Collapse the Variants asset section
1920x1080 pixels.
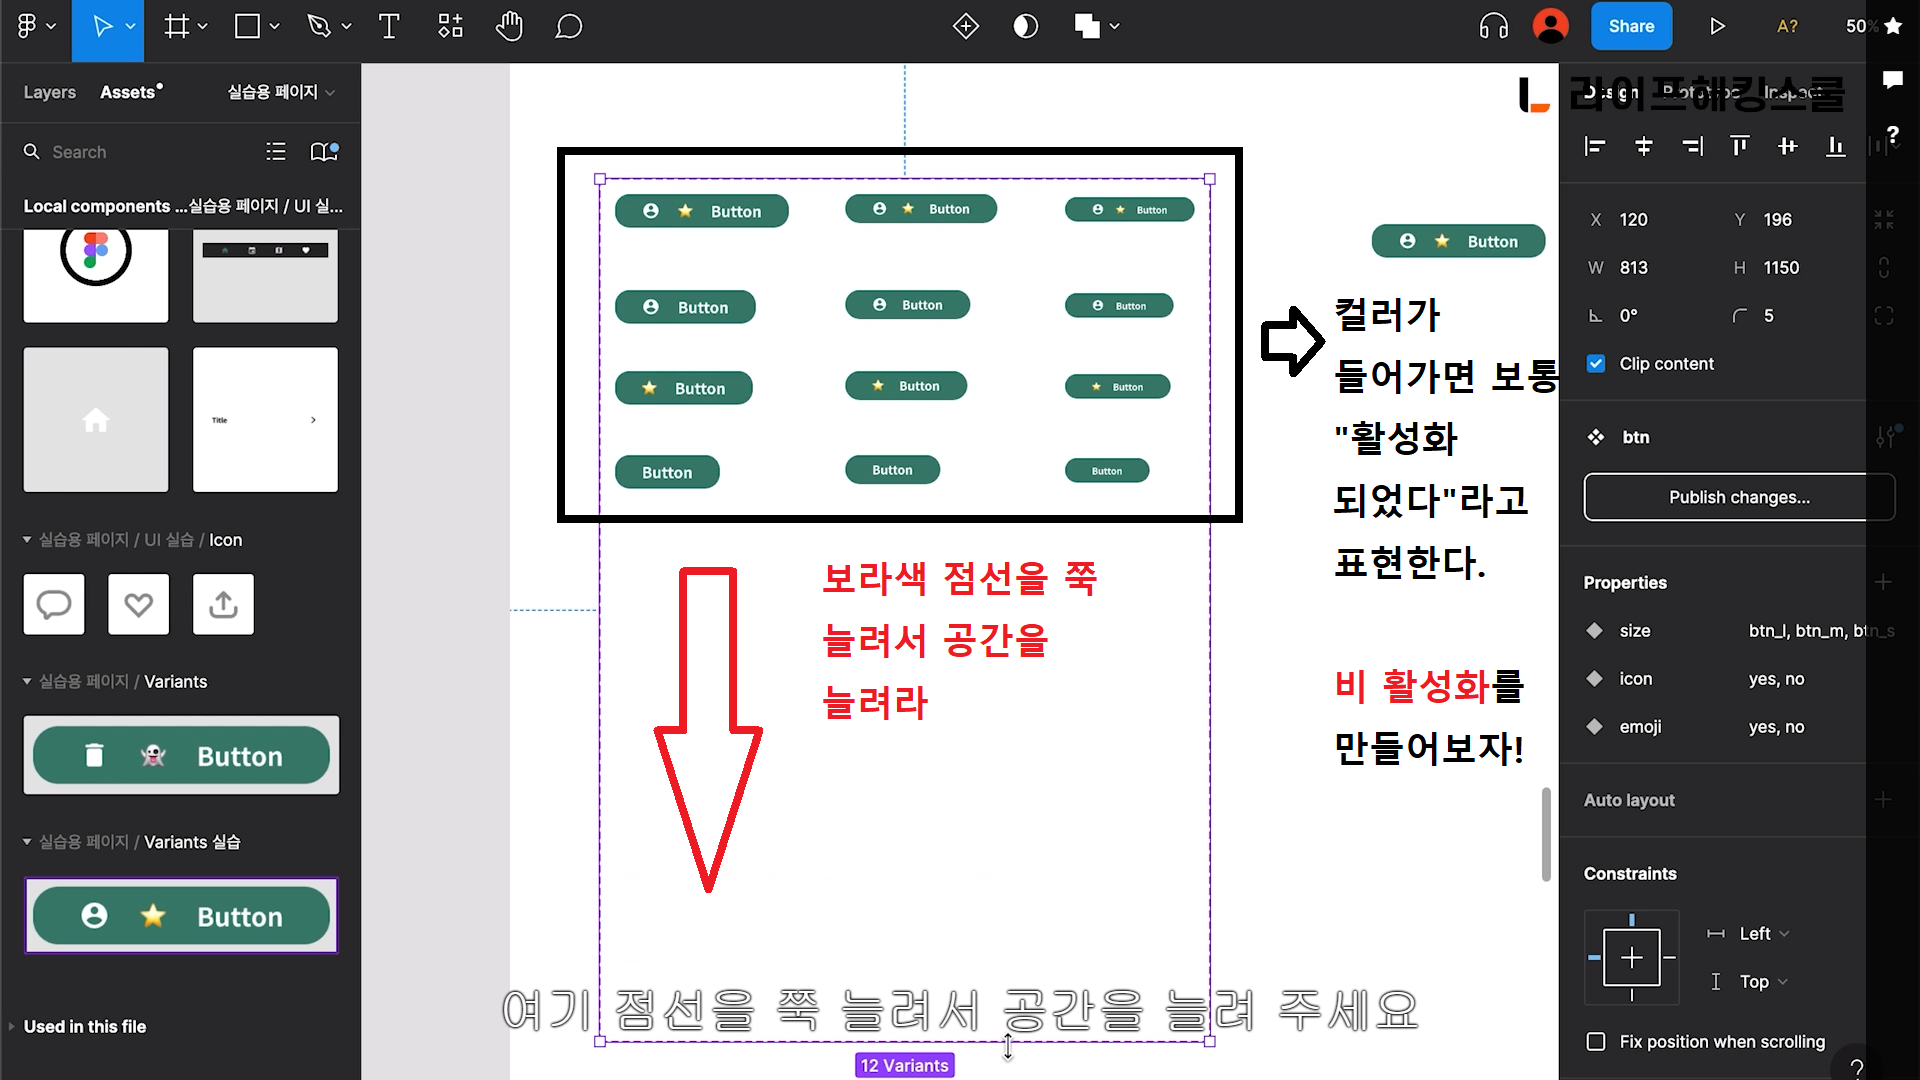28,682
